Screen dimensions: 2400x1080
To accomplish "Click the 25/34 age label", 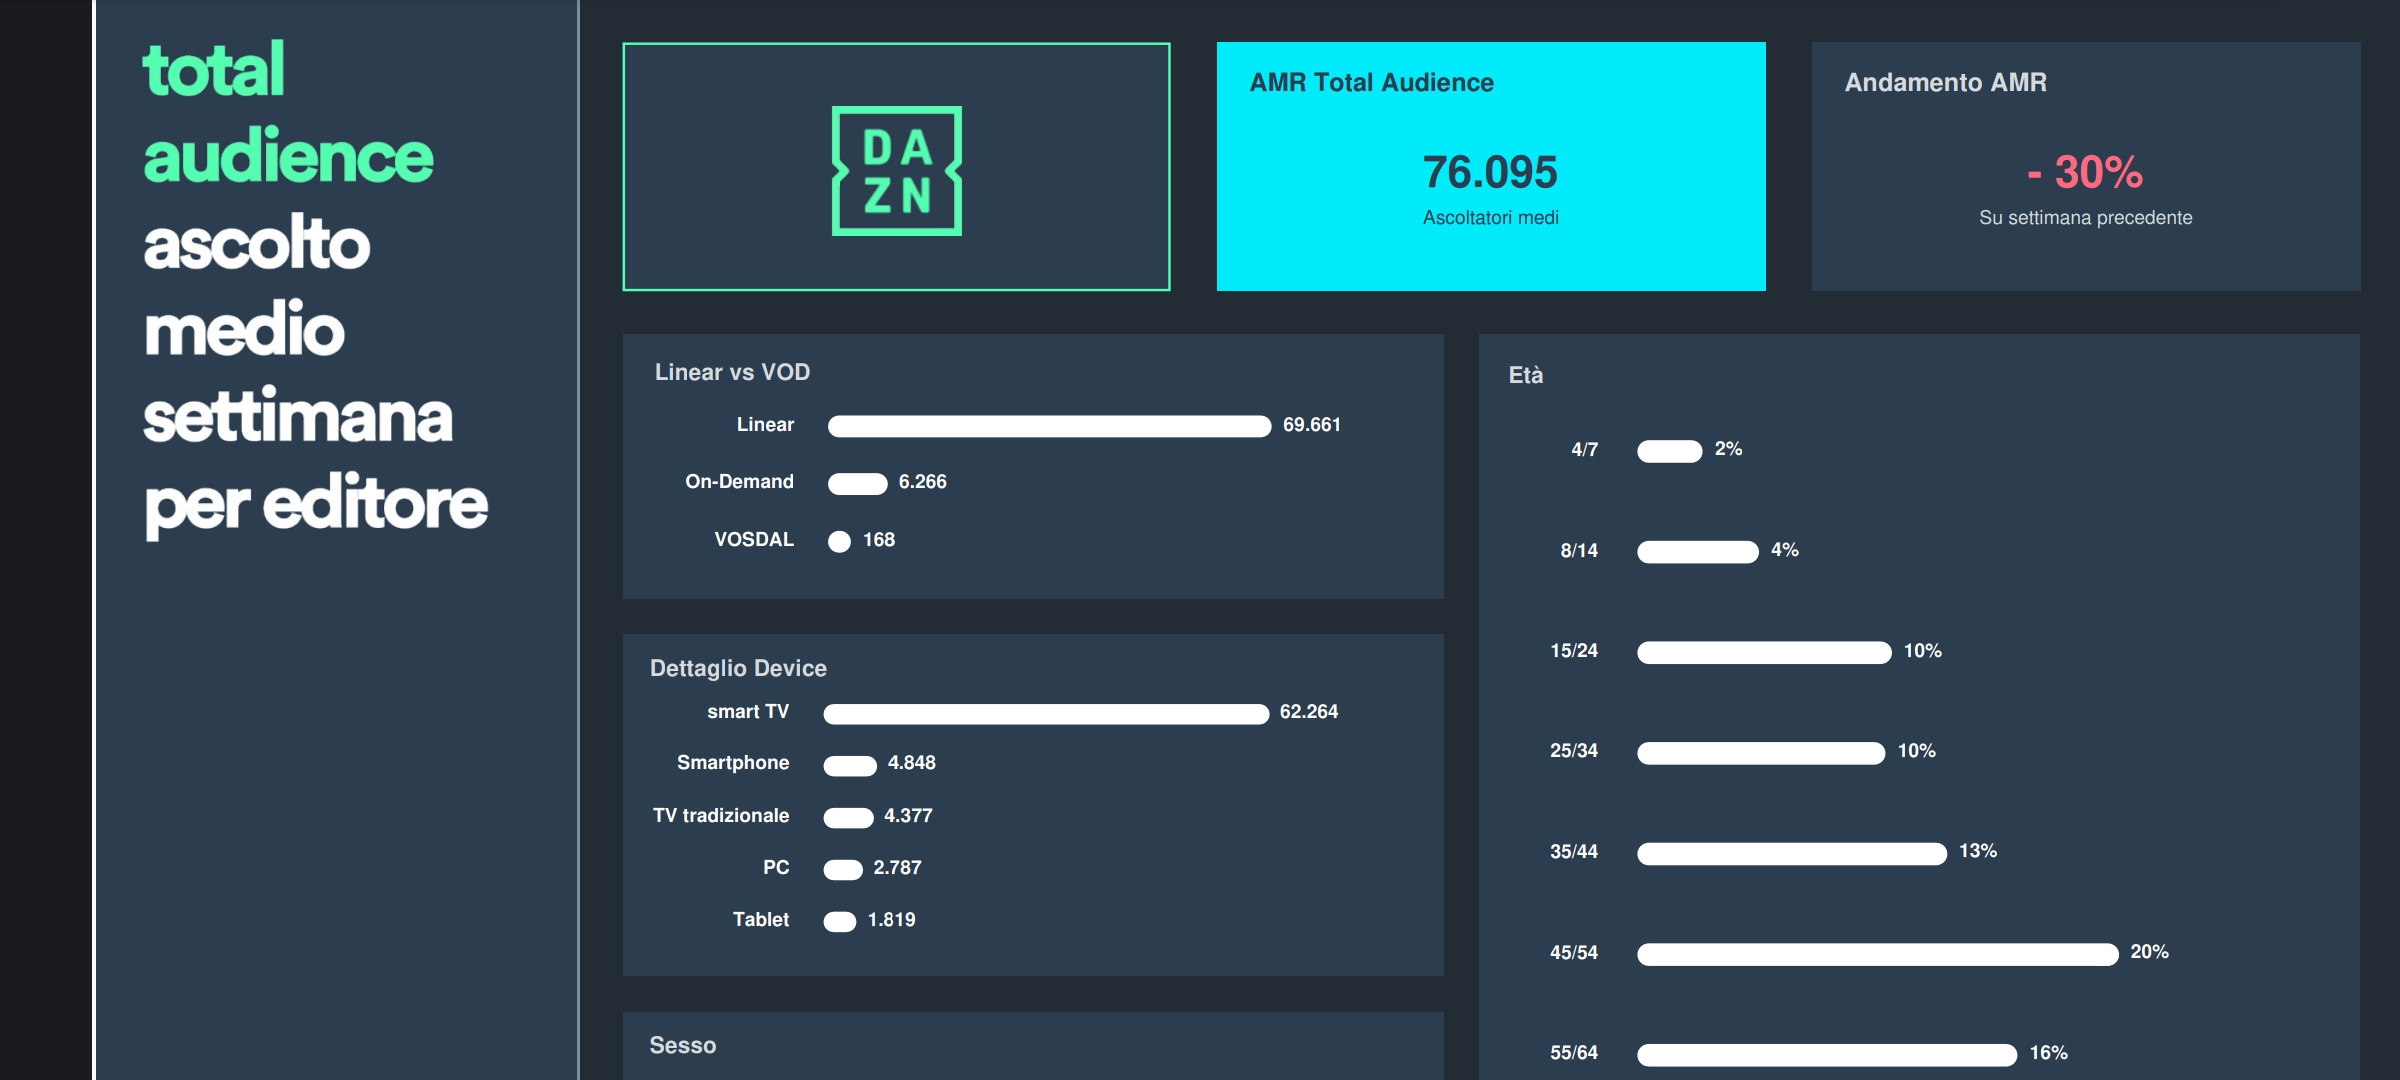I will (x=1573, y=751).
